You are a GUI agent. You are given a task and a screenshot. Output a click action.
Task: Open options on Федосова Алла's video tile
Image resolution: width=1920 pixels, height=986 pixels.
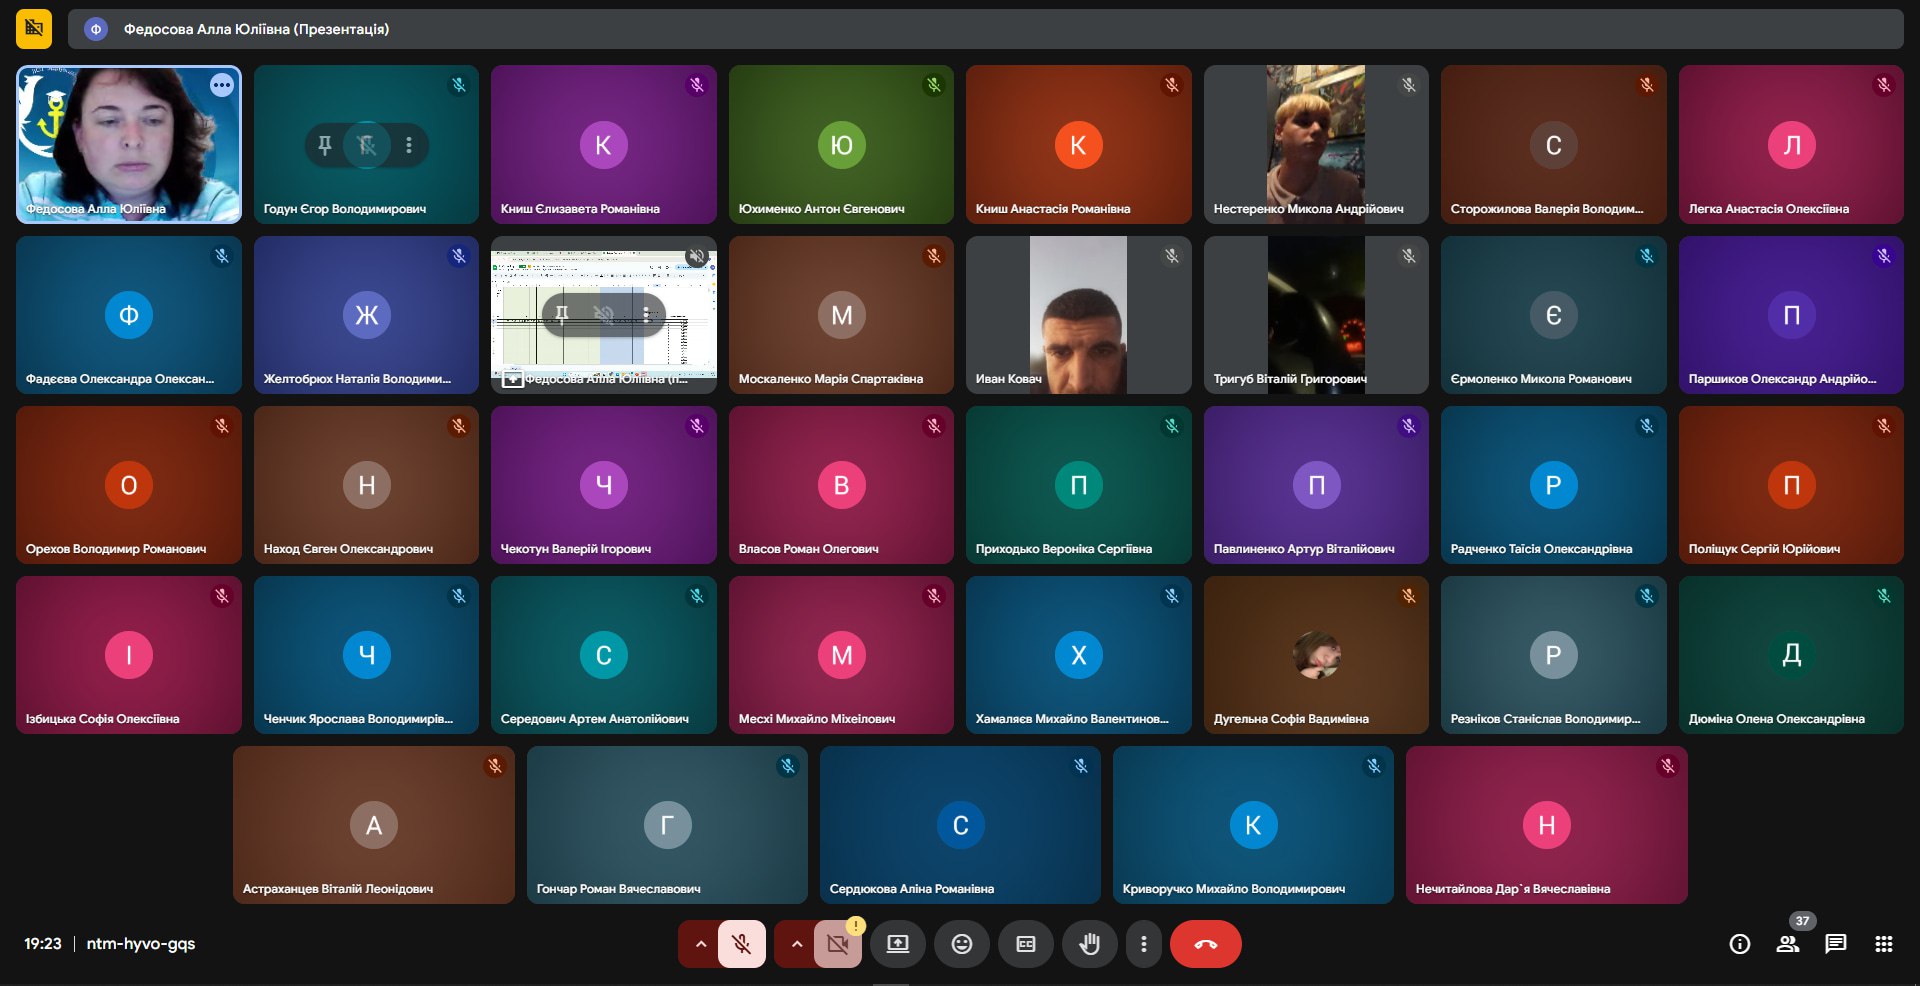[222, 86]
